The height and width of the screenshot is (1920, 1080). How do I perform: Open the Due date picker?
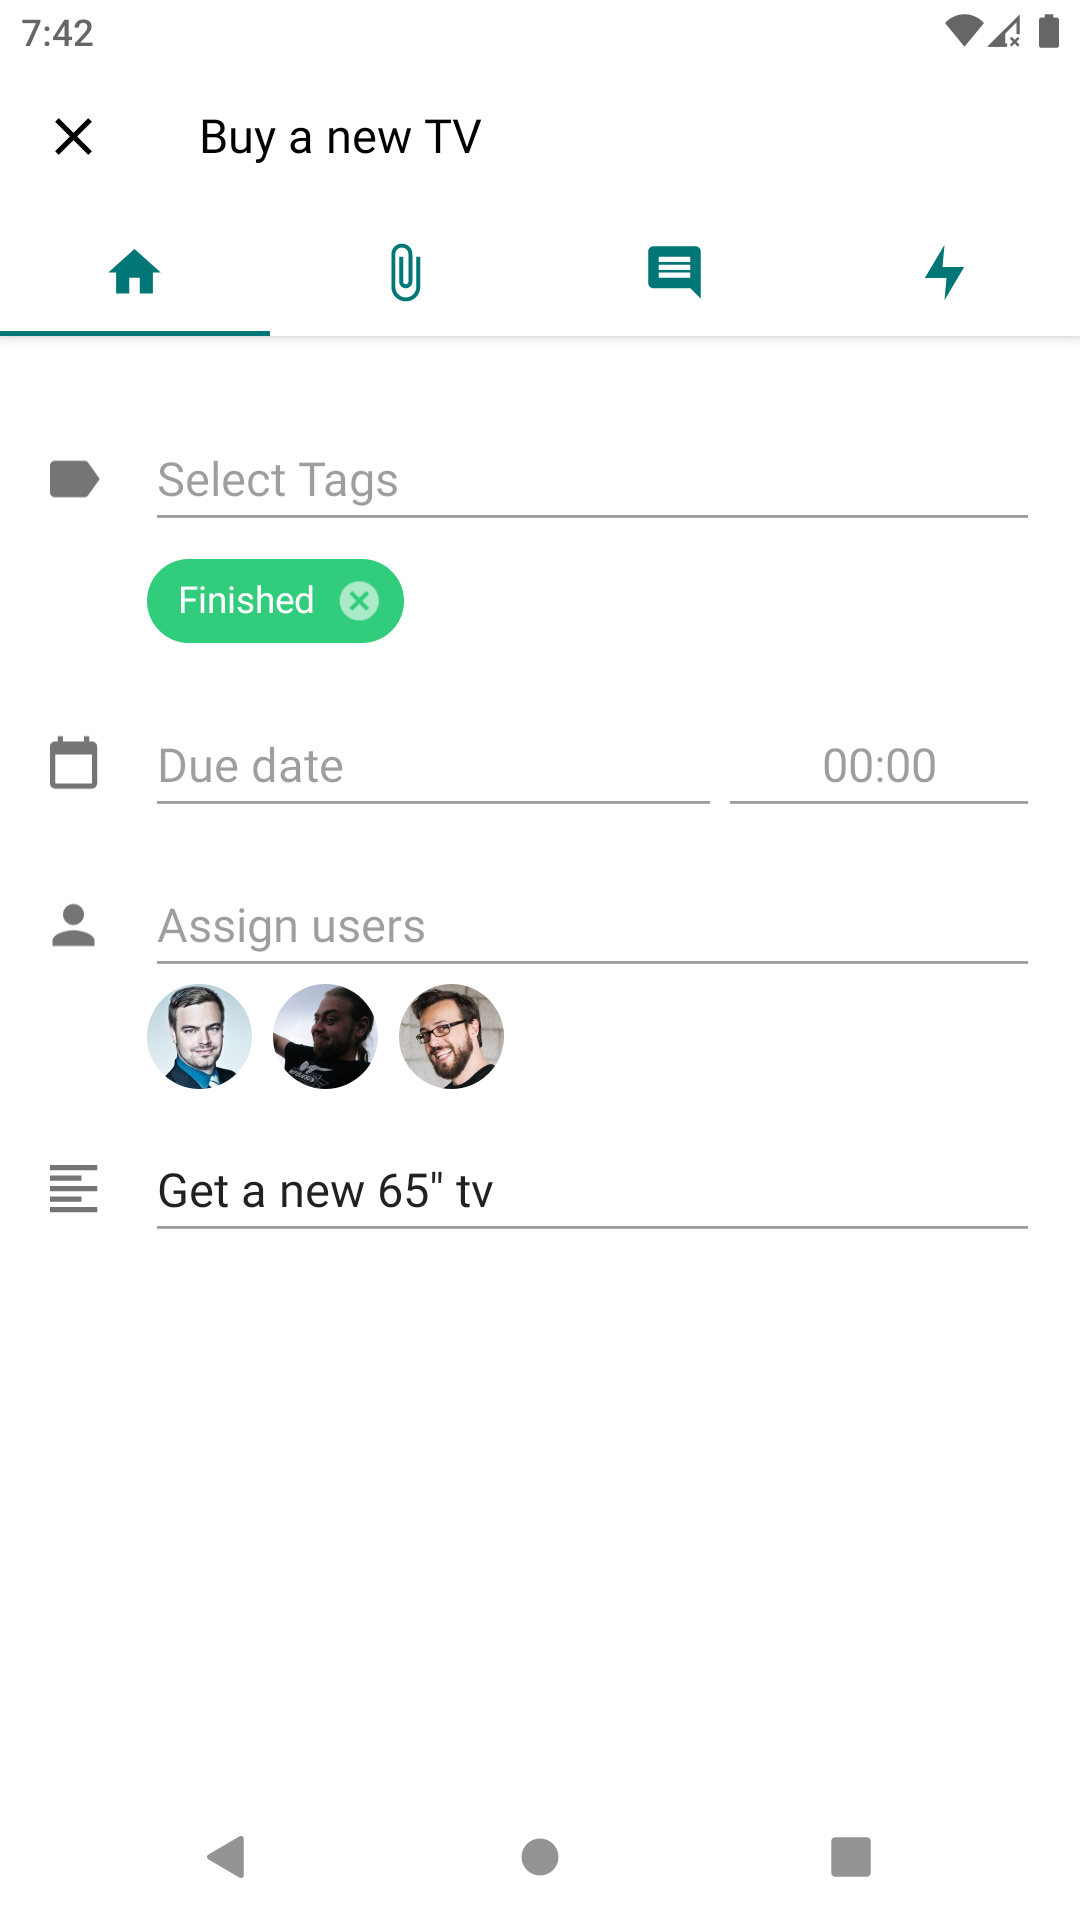point(433,767)
